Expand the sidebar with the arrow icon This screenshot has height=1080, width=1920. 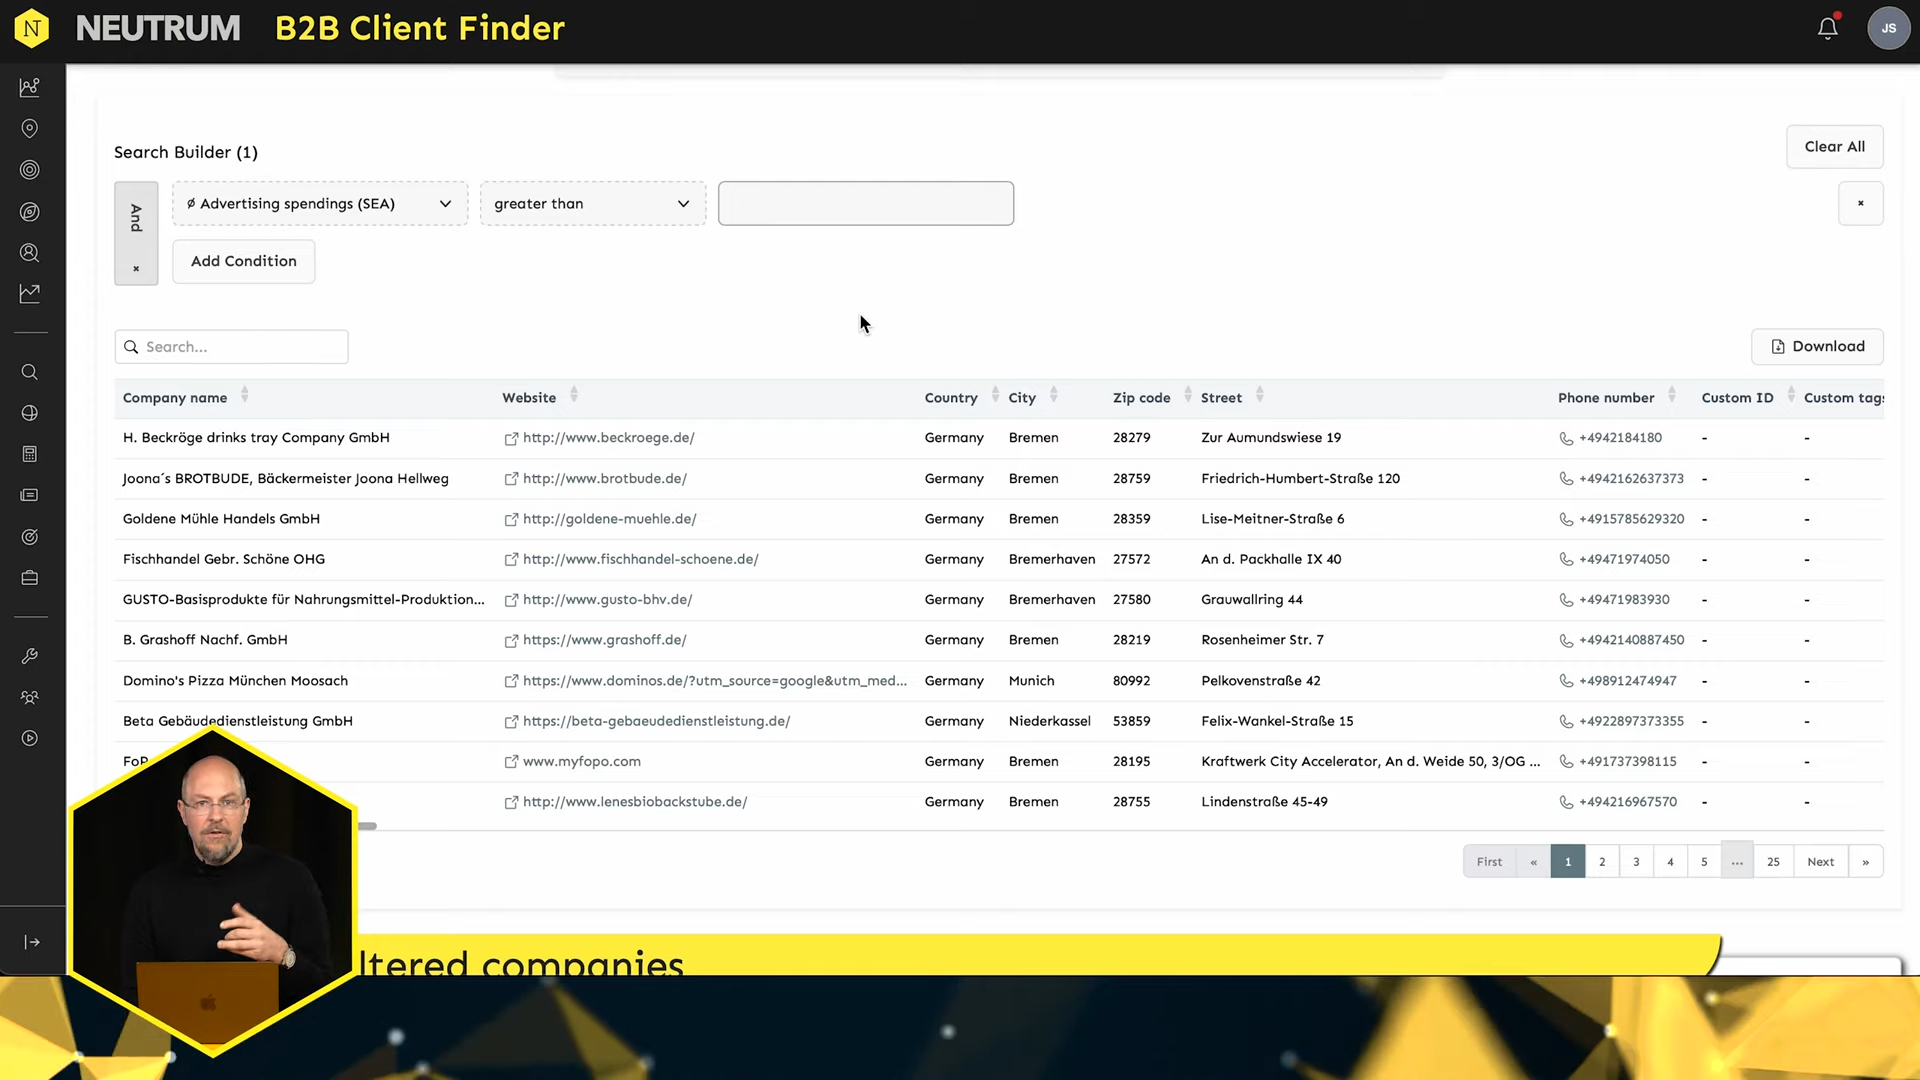coord(32,942)
